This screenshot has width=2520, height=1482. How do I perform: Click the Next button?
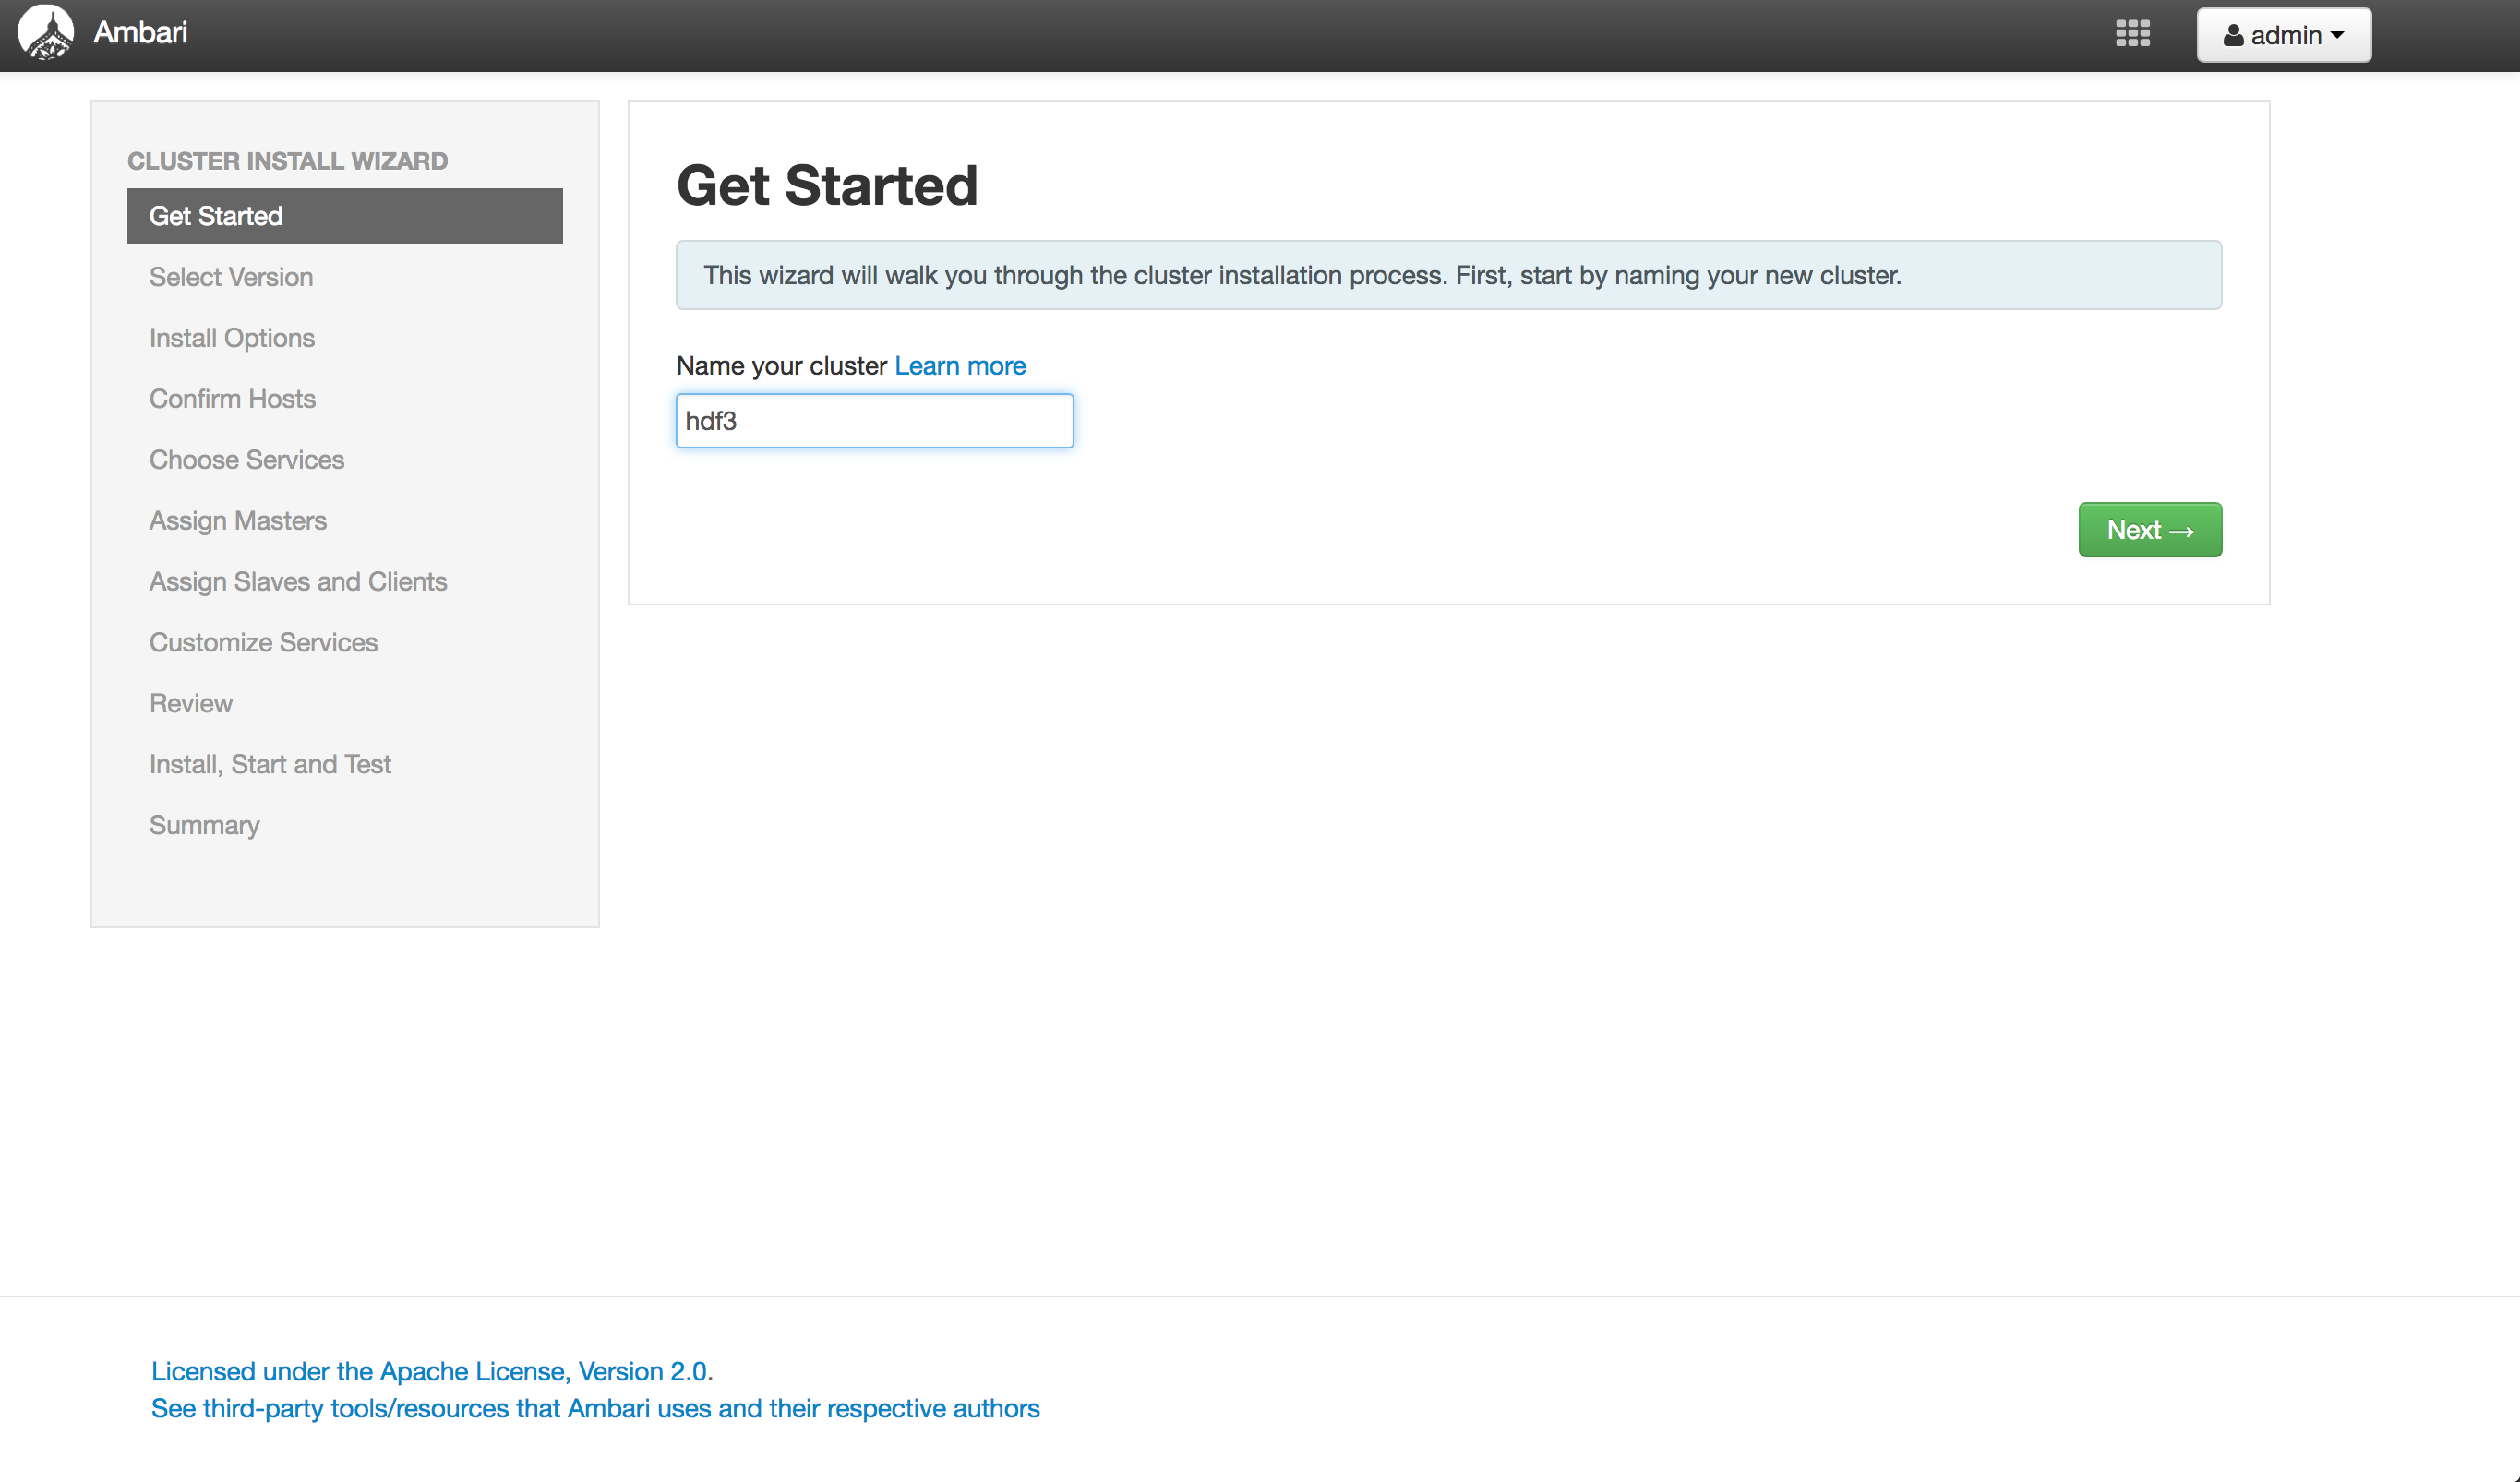[2149, 530]
